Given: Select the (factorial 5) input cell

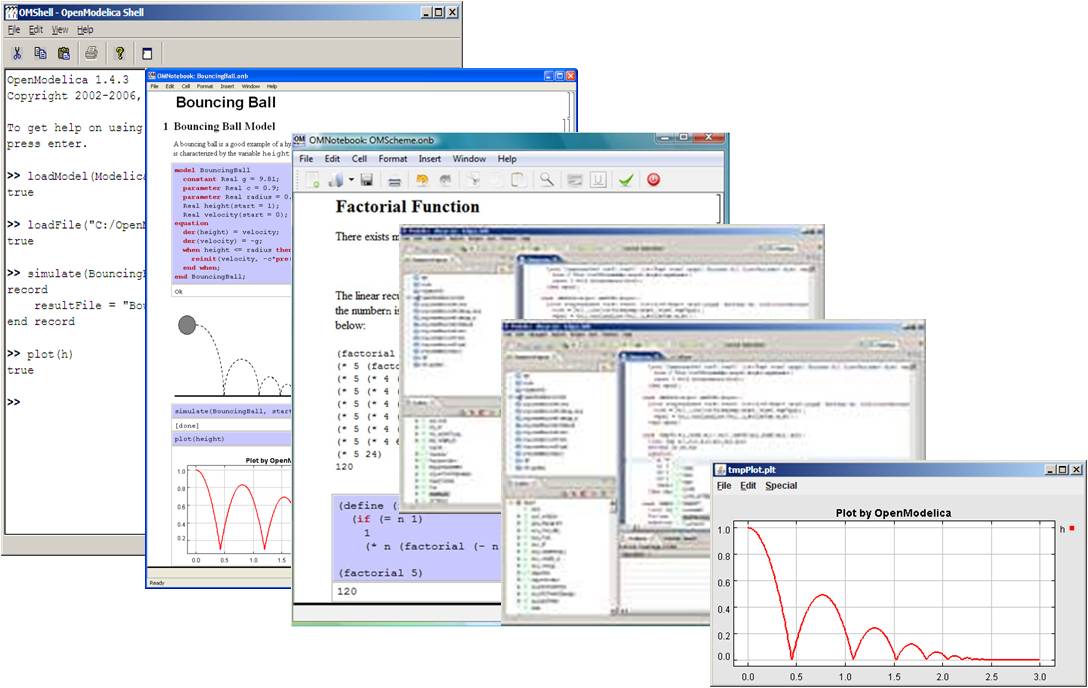Looking at the screenshot, I should pyautogui.click(x=380, y=572).
